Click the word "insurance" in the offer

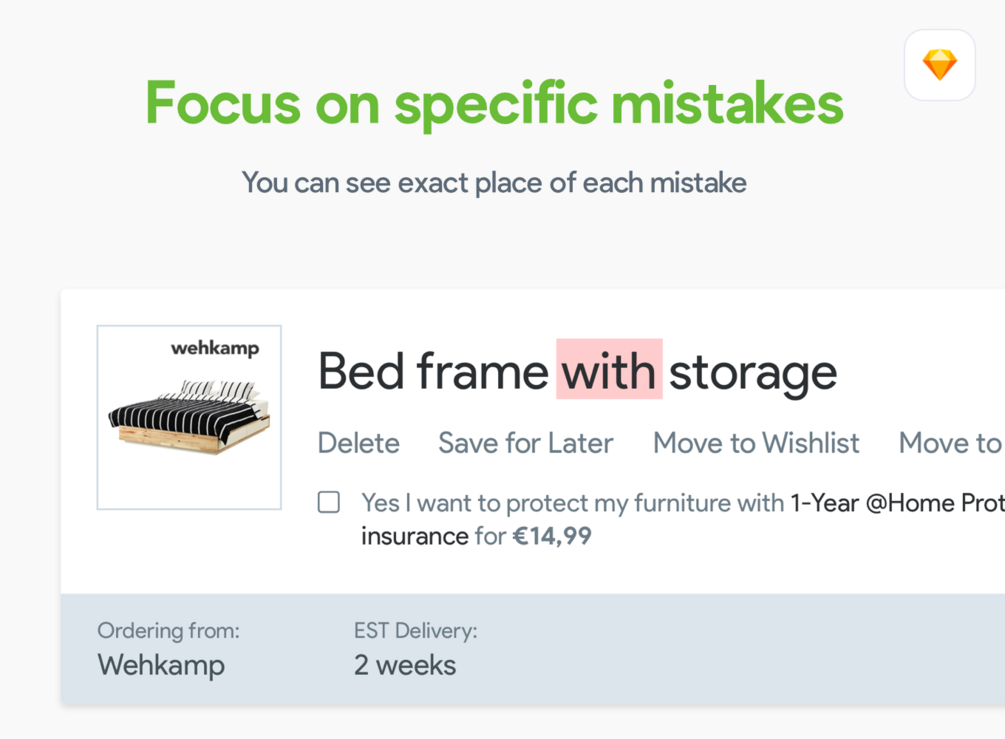[x=414, y=536]
